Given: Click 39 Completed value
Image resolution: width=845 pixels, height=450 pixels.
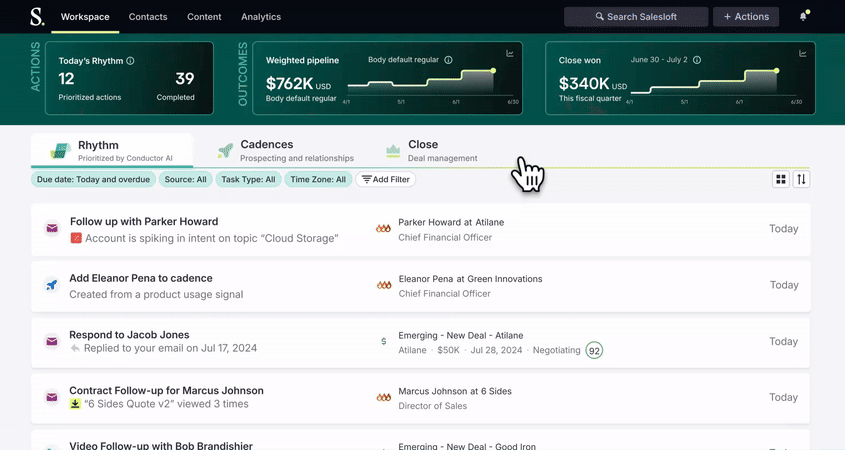Looking at the screenshot, I should coord(184,79).
